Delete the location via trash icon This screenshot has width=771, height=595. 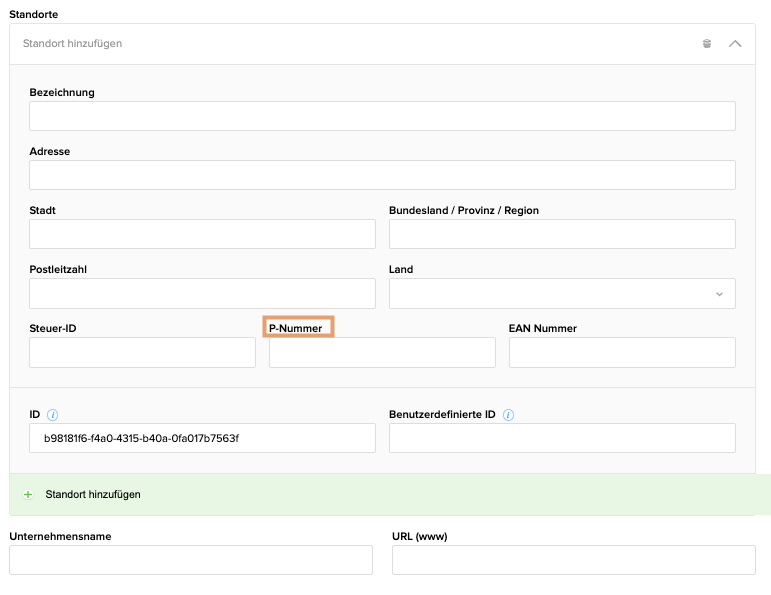(707, 44)
